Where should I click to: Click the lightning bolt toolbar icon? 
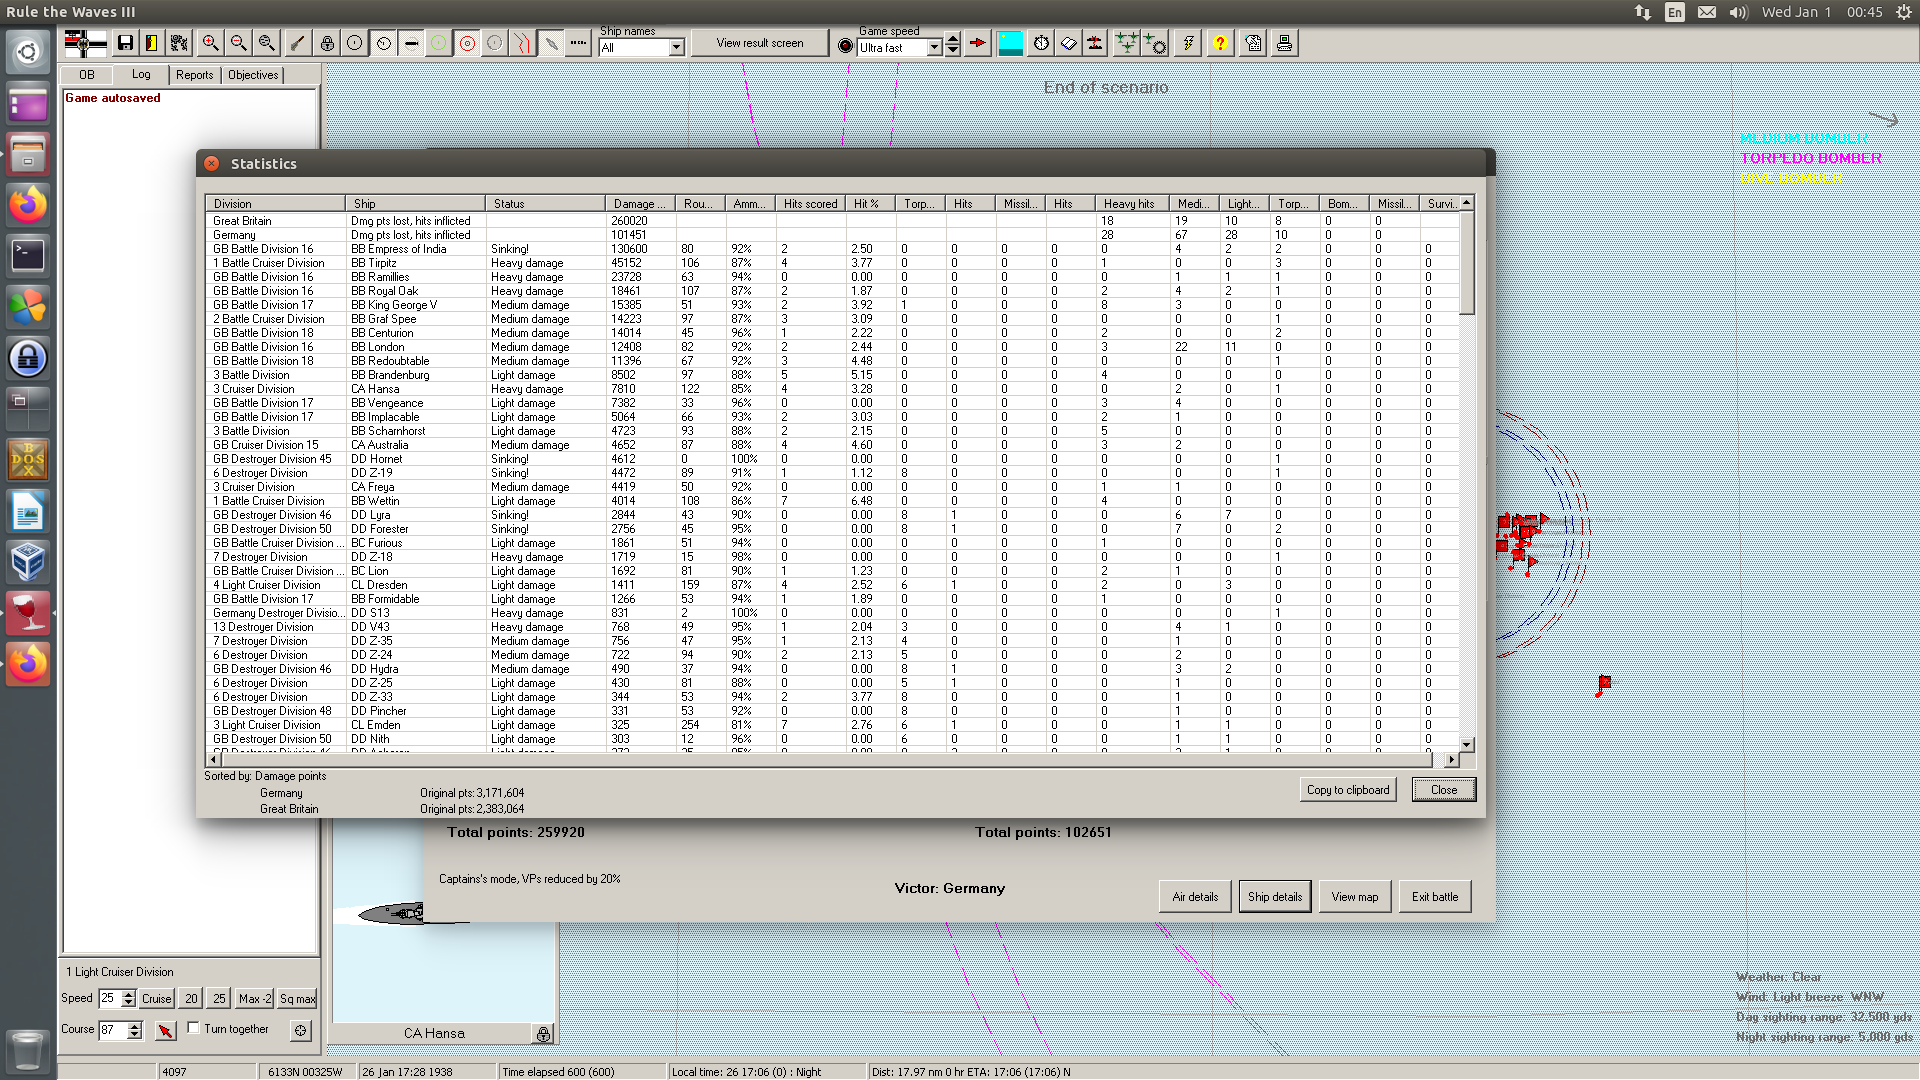(1188, 43)
